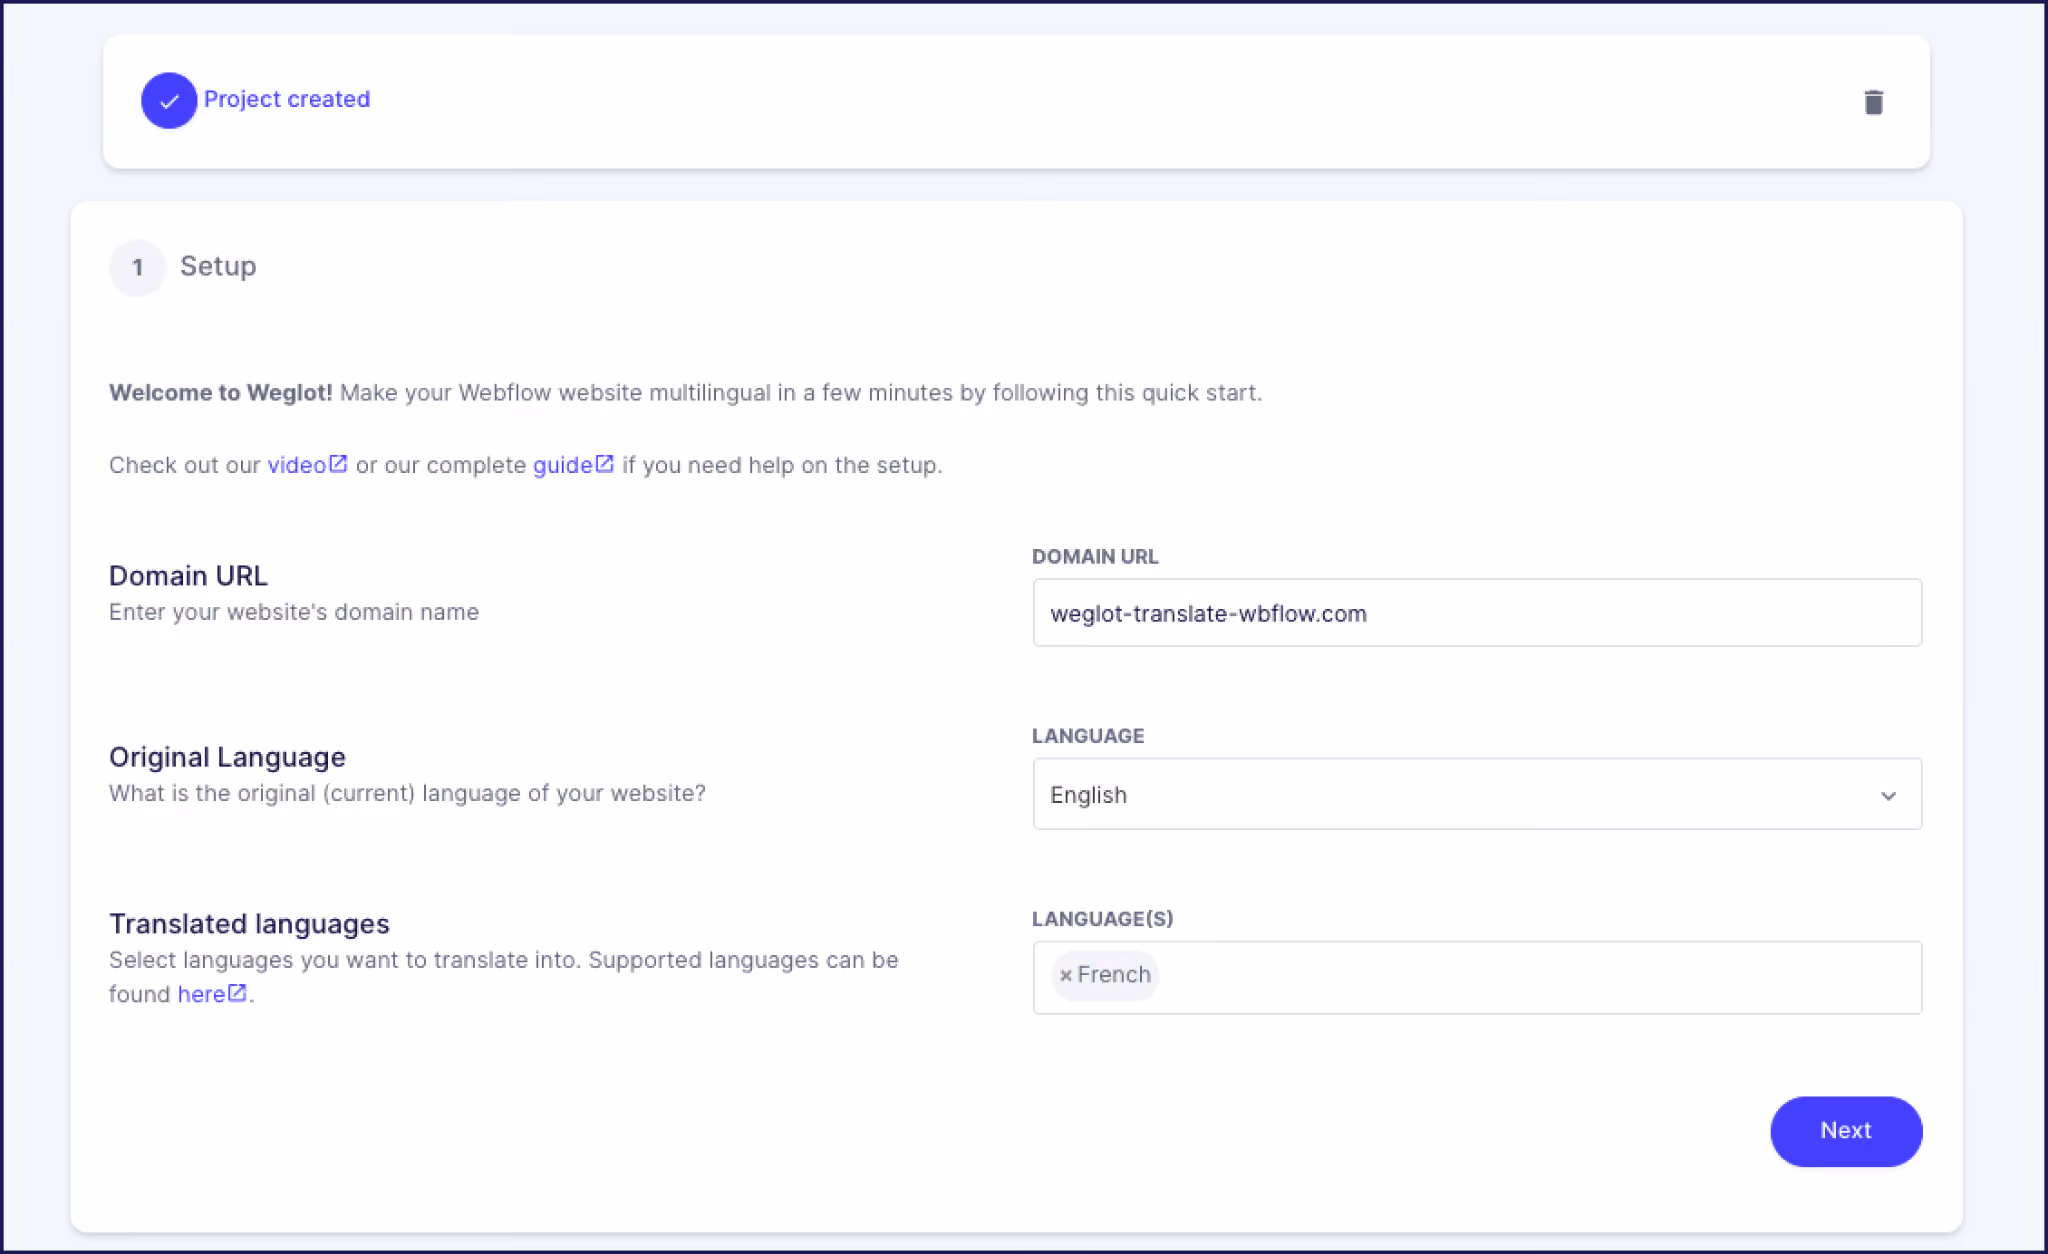Click the 'Translated languages' section heading
2048x1254 pixels.
click(x=249, y=923)
